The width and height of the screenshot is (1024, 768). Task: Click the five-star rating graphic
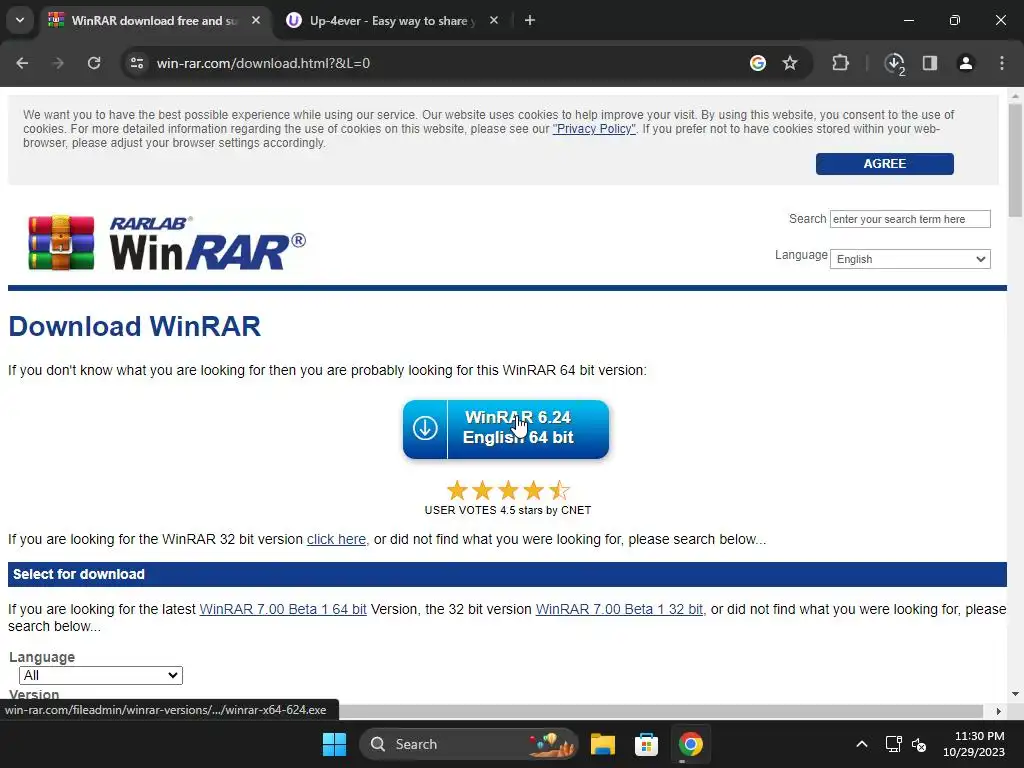pos(507,490)
